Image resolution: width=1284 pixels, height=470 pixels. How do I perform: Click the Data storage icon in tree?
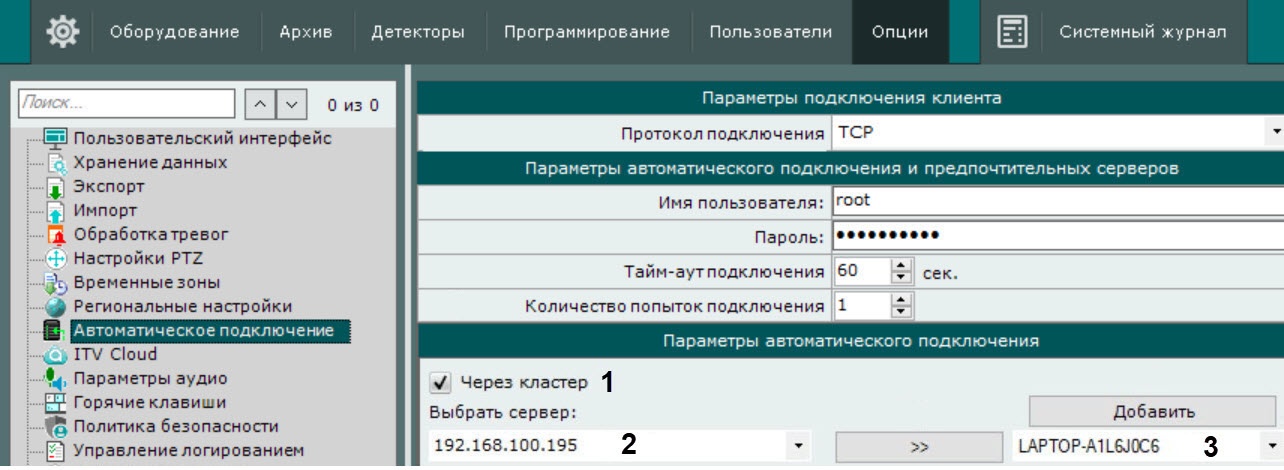point(56,163)
